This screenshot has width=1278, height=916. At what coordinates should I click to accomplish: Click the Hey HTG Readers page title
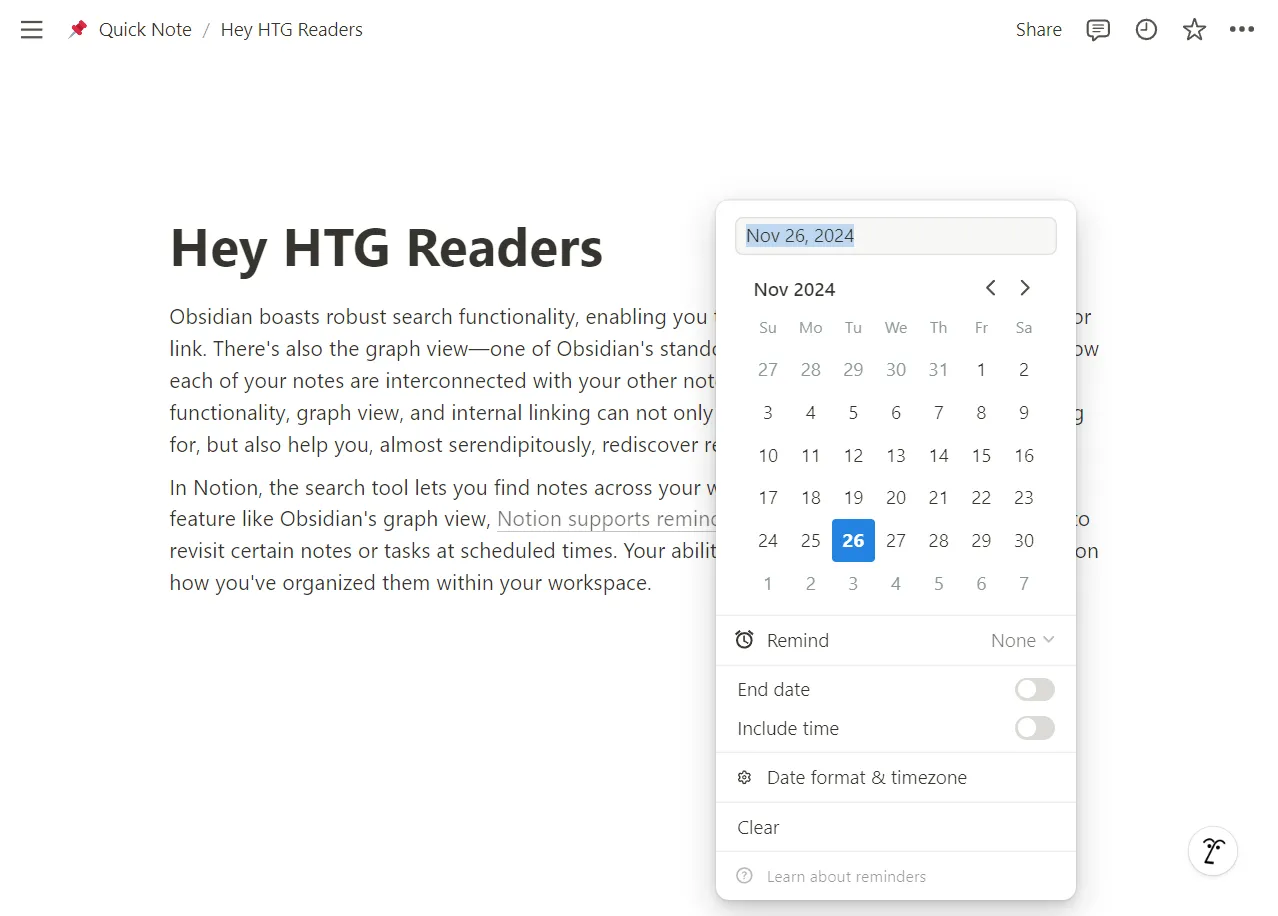click(x=386, y=247)
